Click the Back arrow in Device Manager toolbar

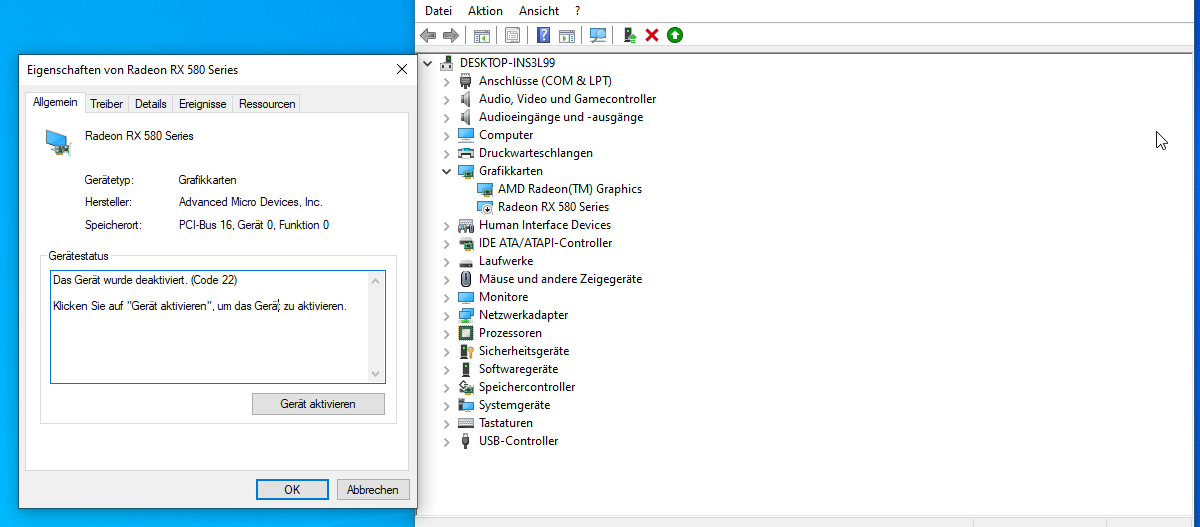point(428,35)
